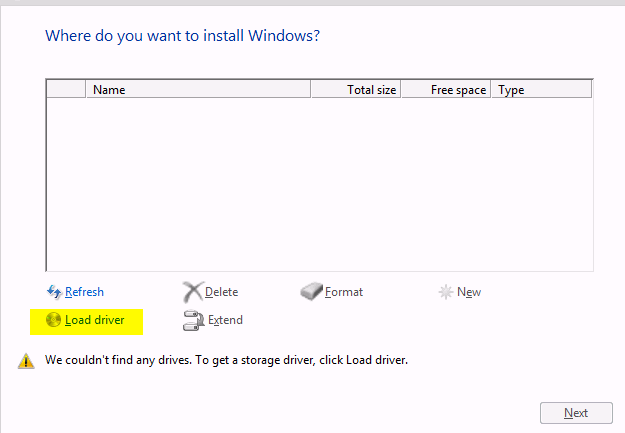Screen dimensions: 625x433
Task: Click the yellow warning triangle icon
Action: point(26,361)
